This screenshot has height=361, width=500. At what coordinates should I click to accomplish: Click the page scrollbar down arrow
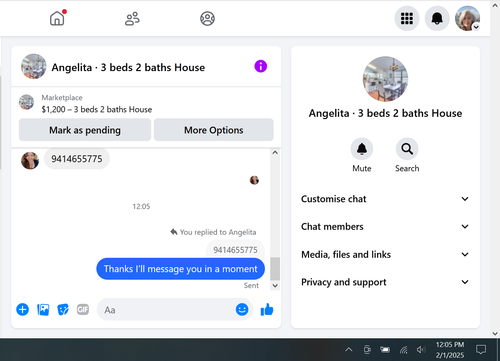[495, 333]
